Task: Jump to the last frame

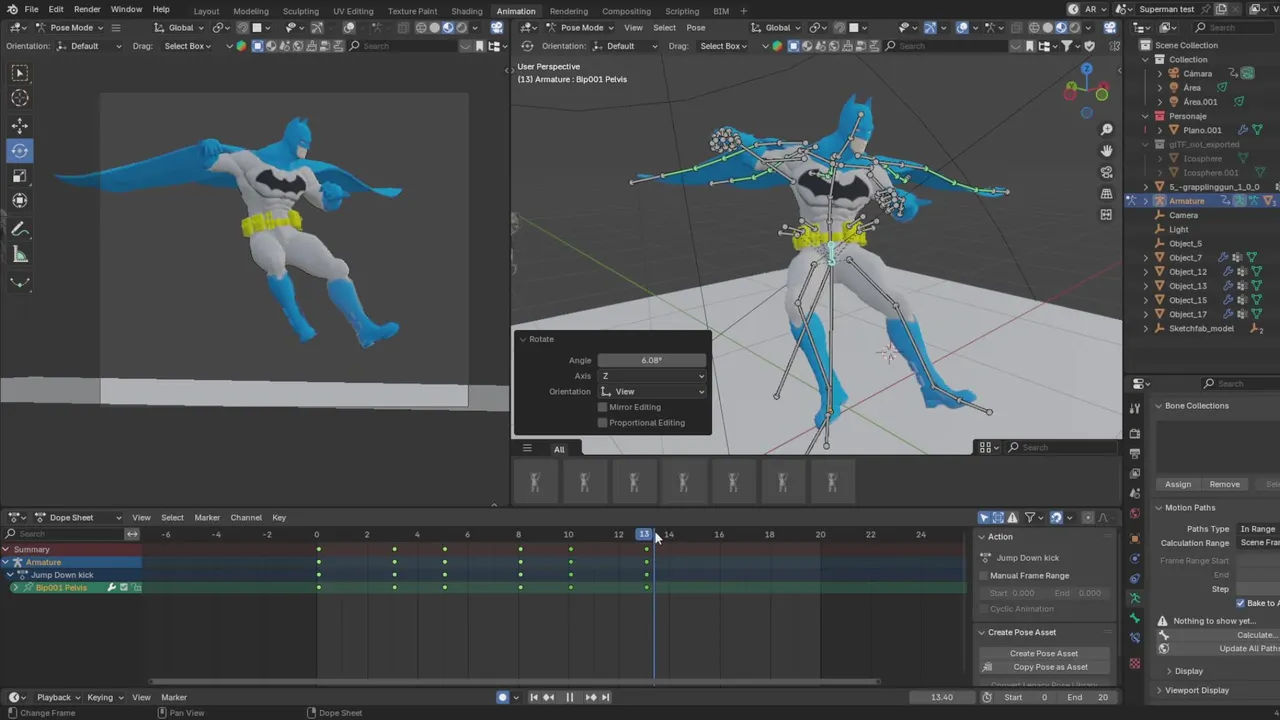Action: pos(605,697)
